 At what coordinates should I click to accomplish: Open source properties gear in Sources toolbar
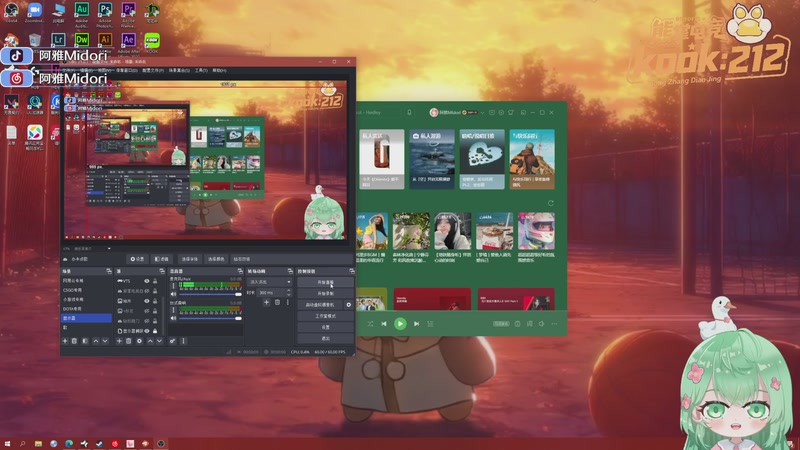tap(139, 341)
